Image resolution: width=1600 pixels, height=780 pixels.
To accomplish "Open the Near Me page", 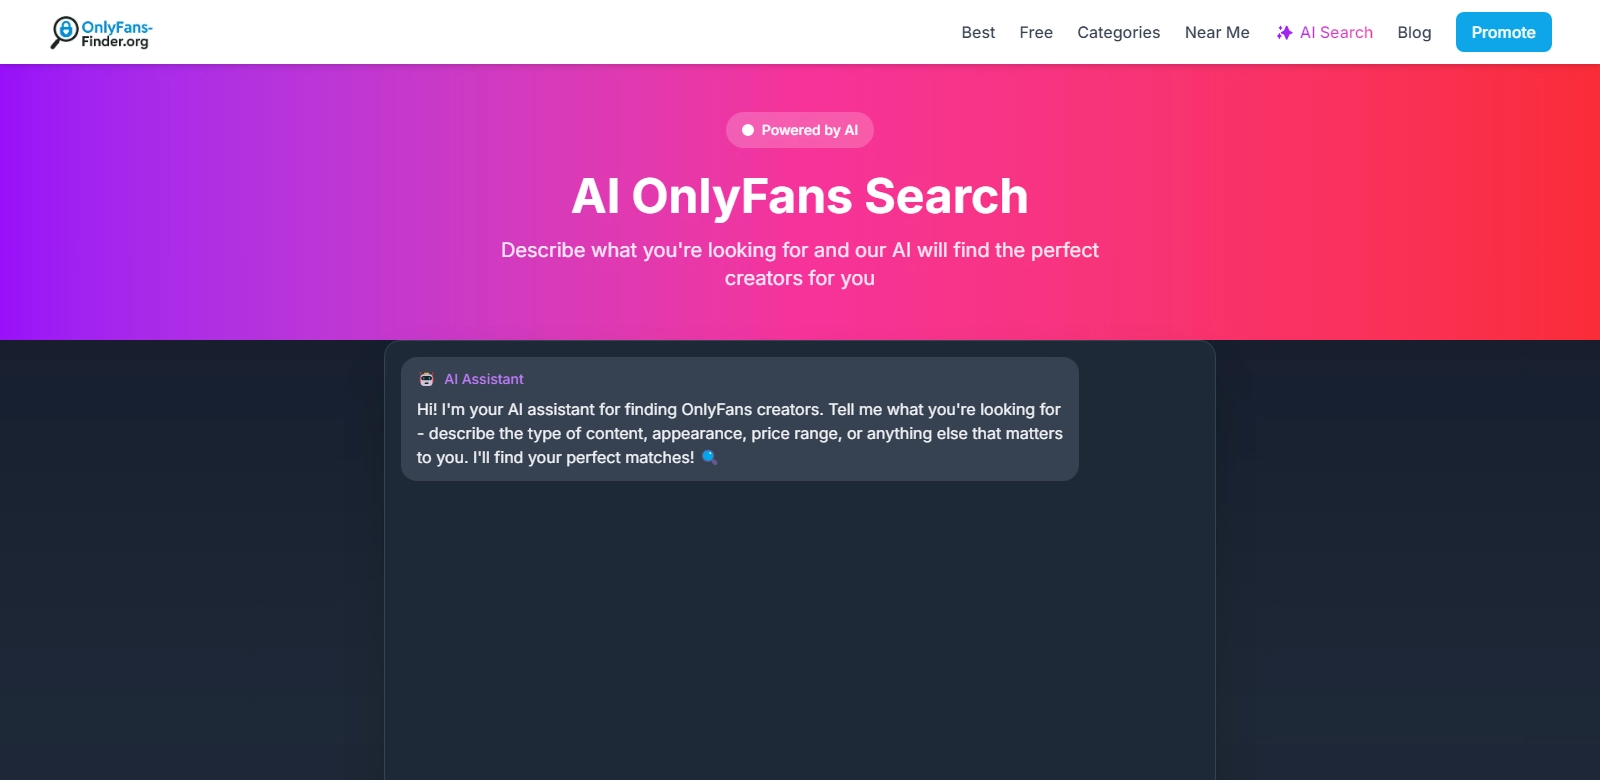I will [x=1216, y=32].
